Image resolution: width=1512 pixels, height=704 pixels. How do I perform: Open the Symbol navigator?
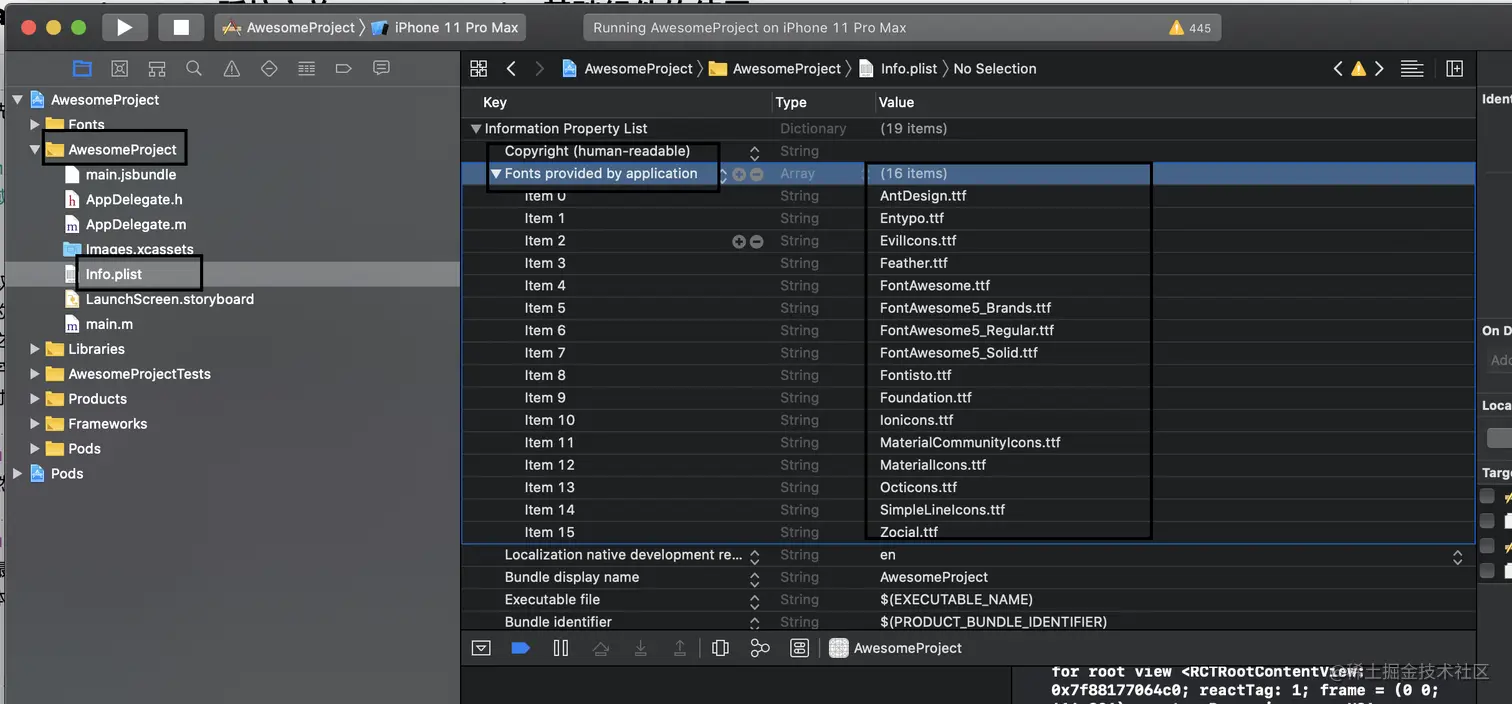(157, 68)
